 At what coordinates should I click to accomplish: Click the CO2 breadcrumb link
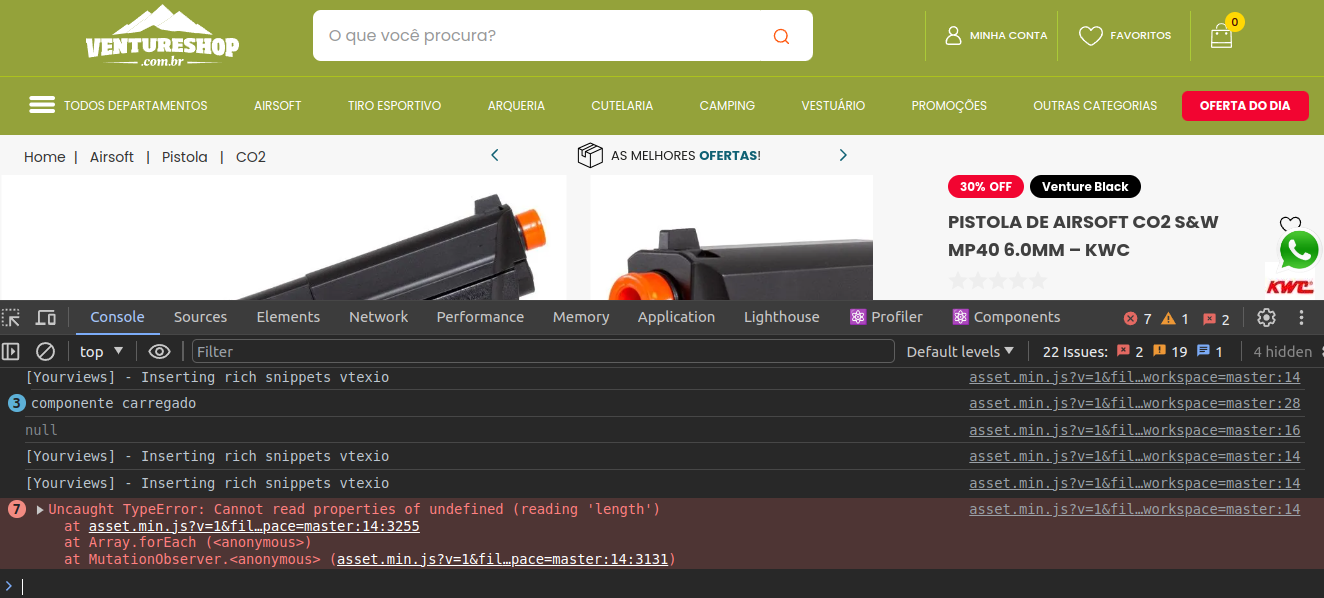pyautogui.click(x=251, y=157)
